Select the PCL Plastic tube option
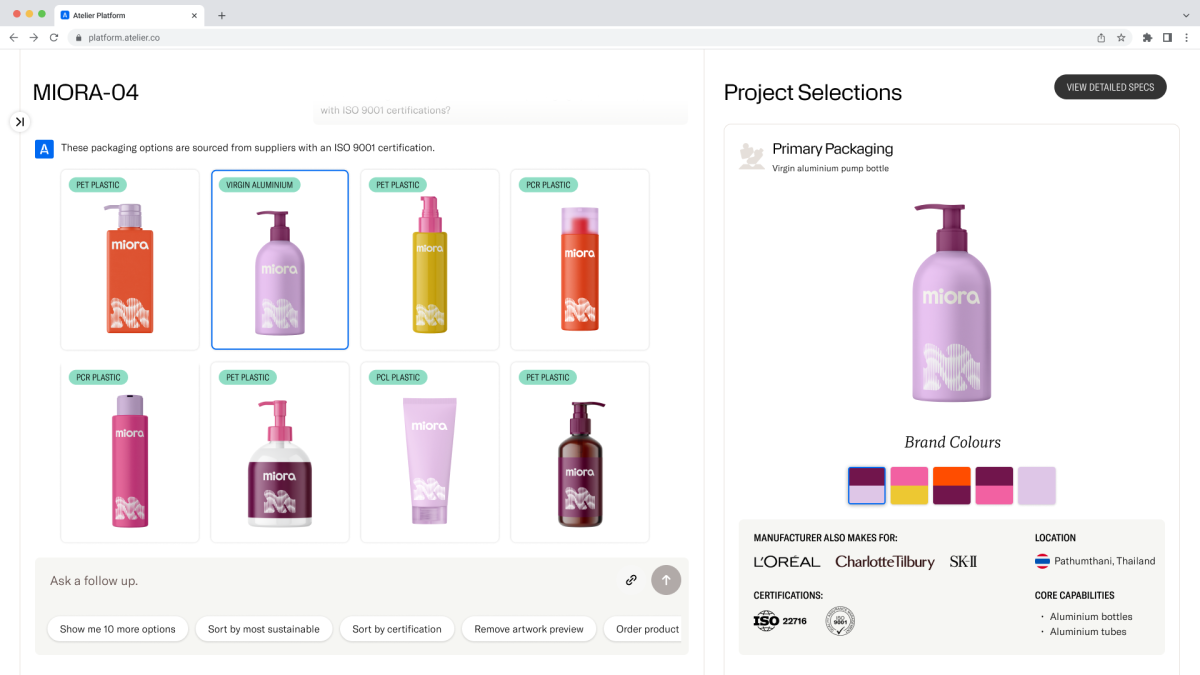This screenshot has height=675, width=1200. [x=429, y=452]
